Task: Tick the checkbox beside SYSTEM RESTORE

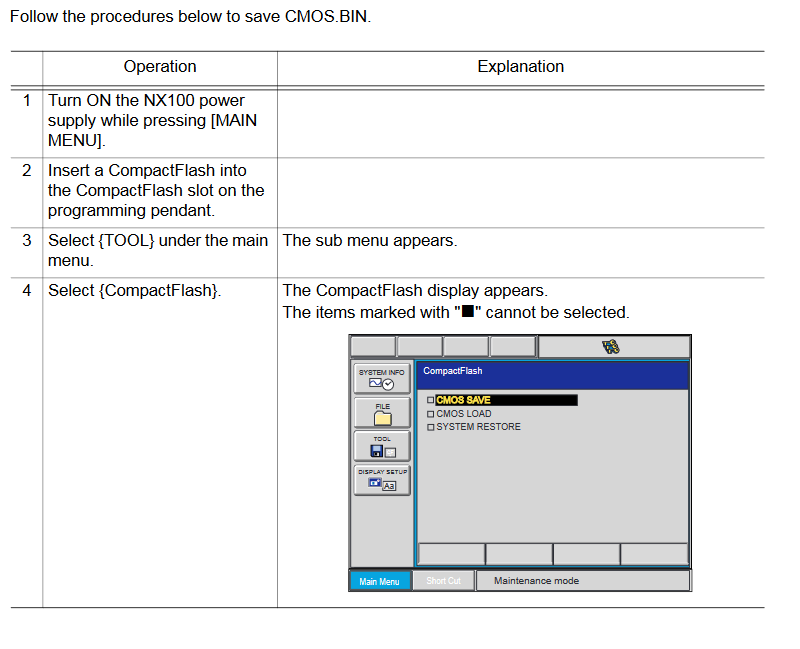Action: coord(431,427)
